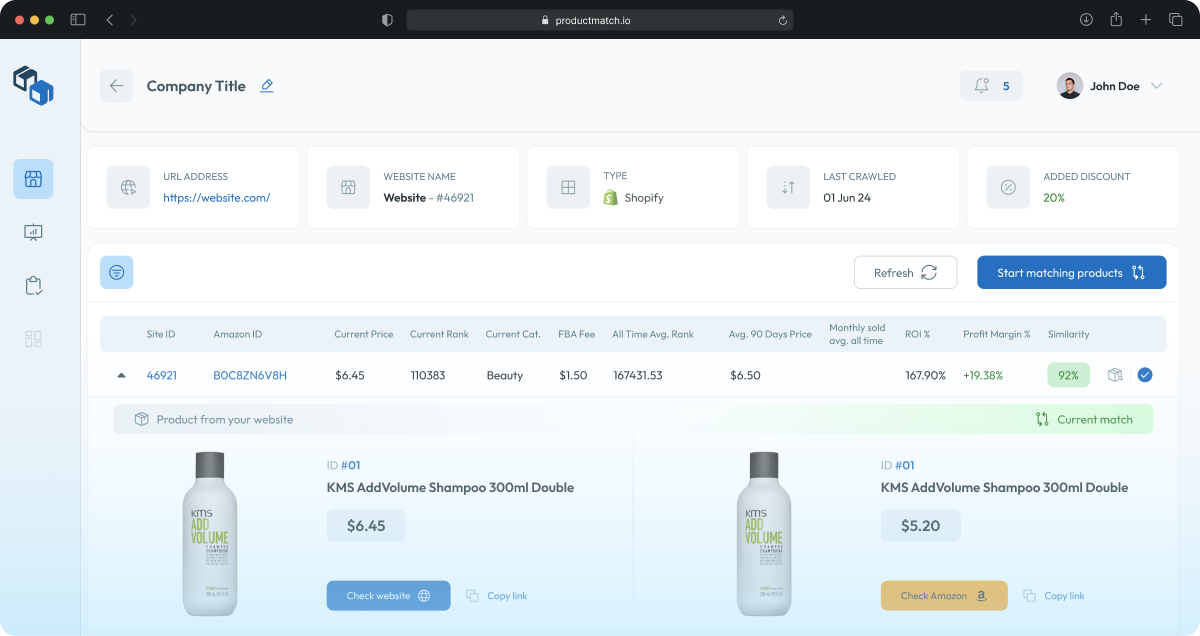Open the presentation chart sidebar icon
Viewport: 1200px width, 636px height.
[x=33, y=232]
